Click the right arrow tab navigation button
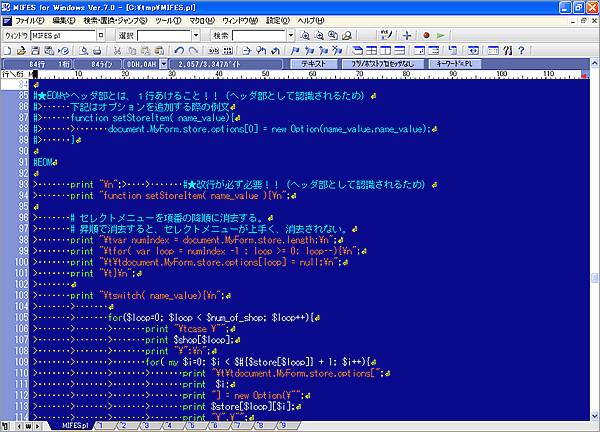Image resolution: width=600 pixels, height=432 pixels. click(38, 426)
